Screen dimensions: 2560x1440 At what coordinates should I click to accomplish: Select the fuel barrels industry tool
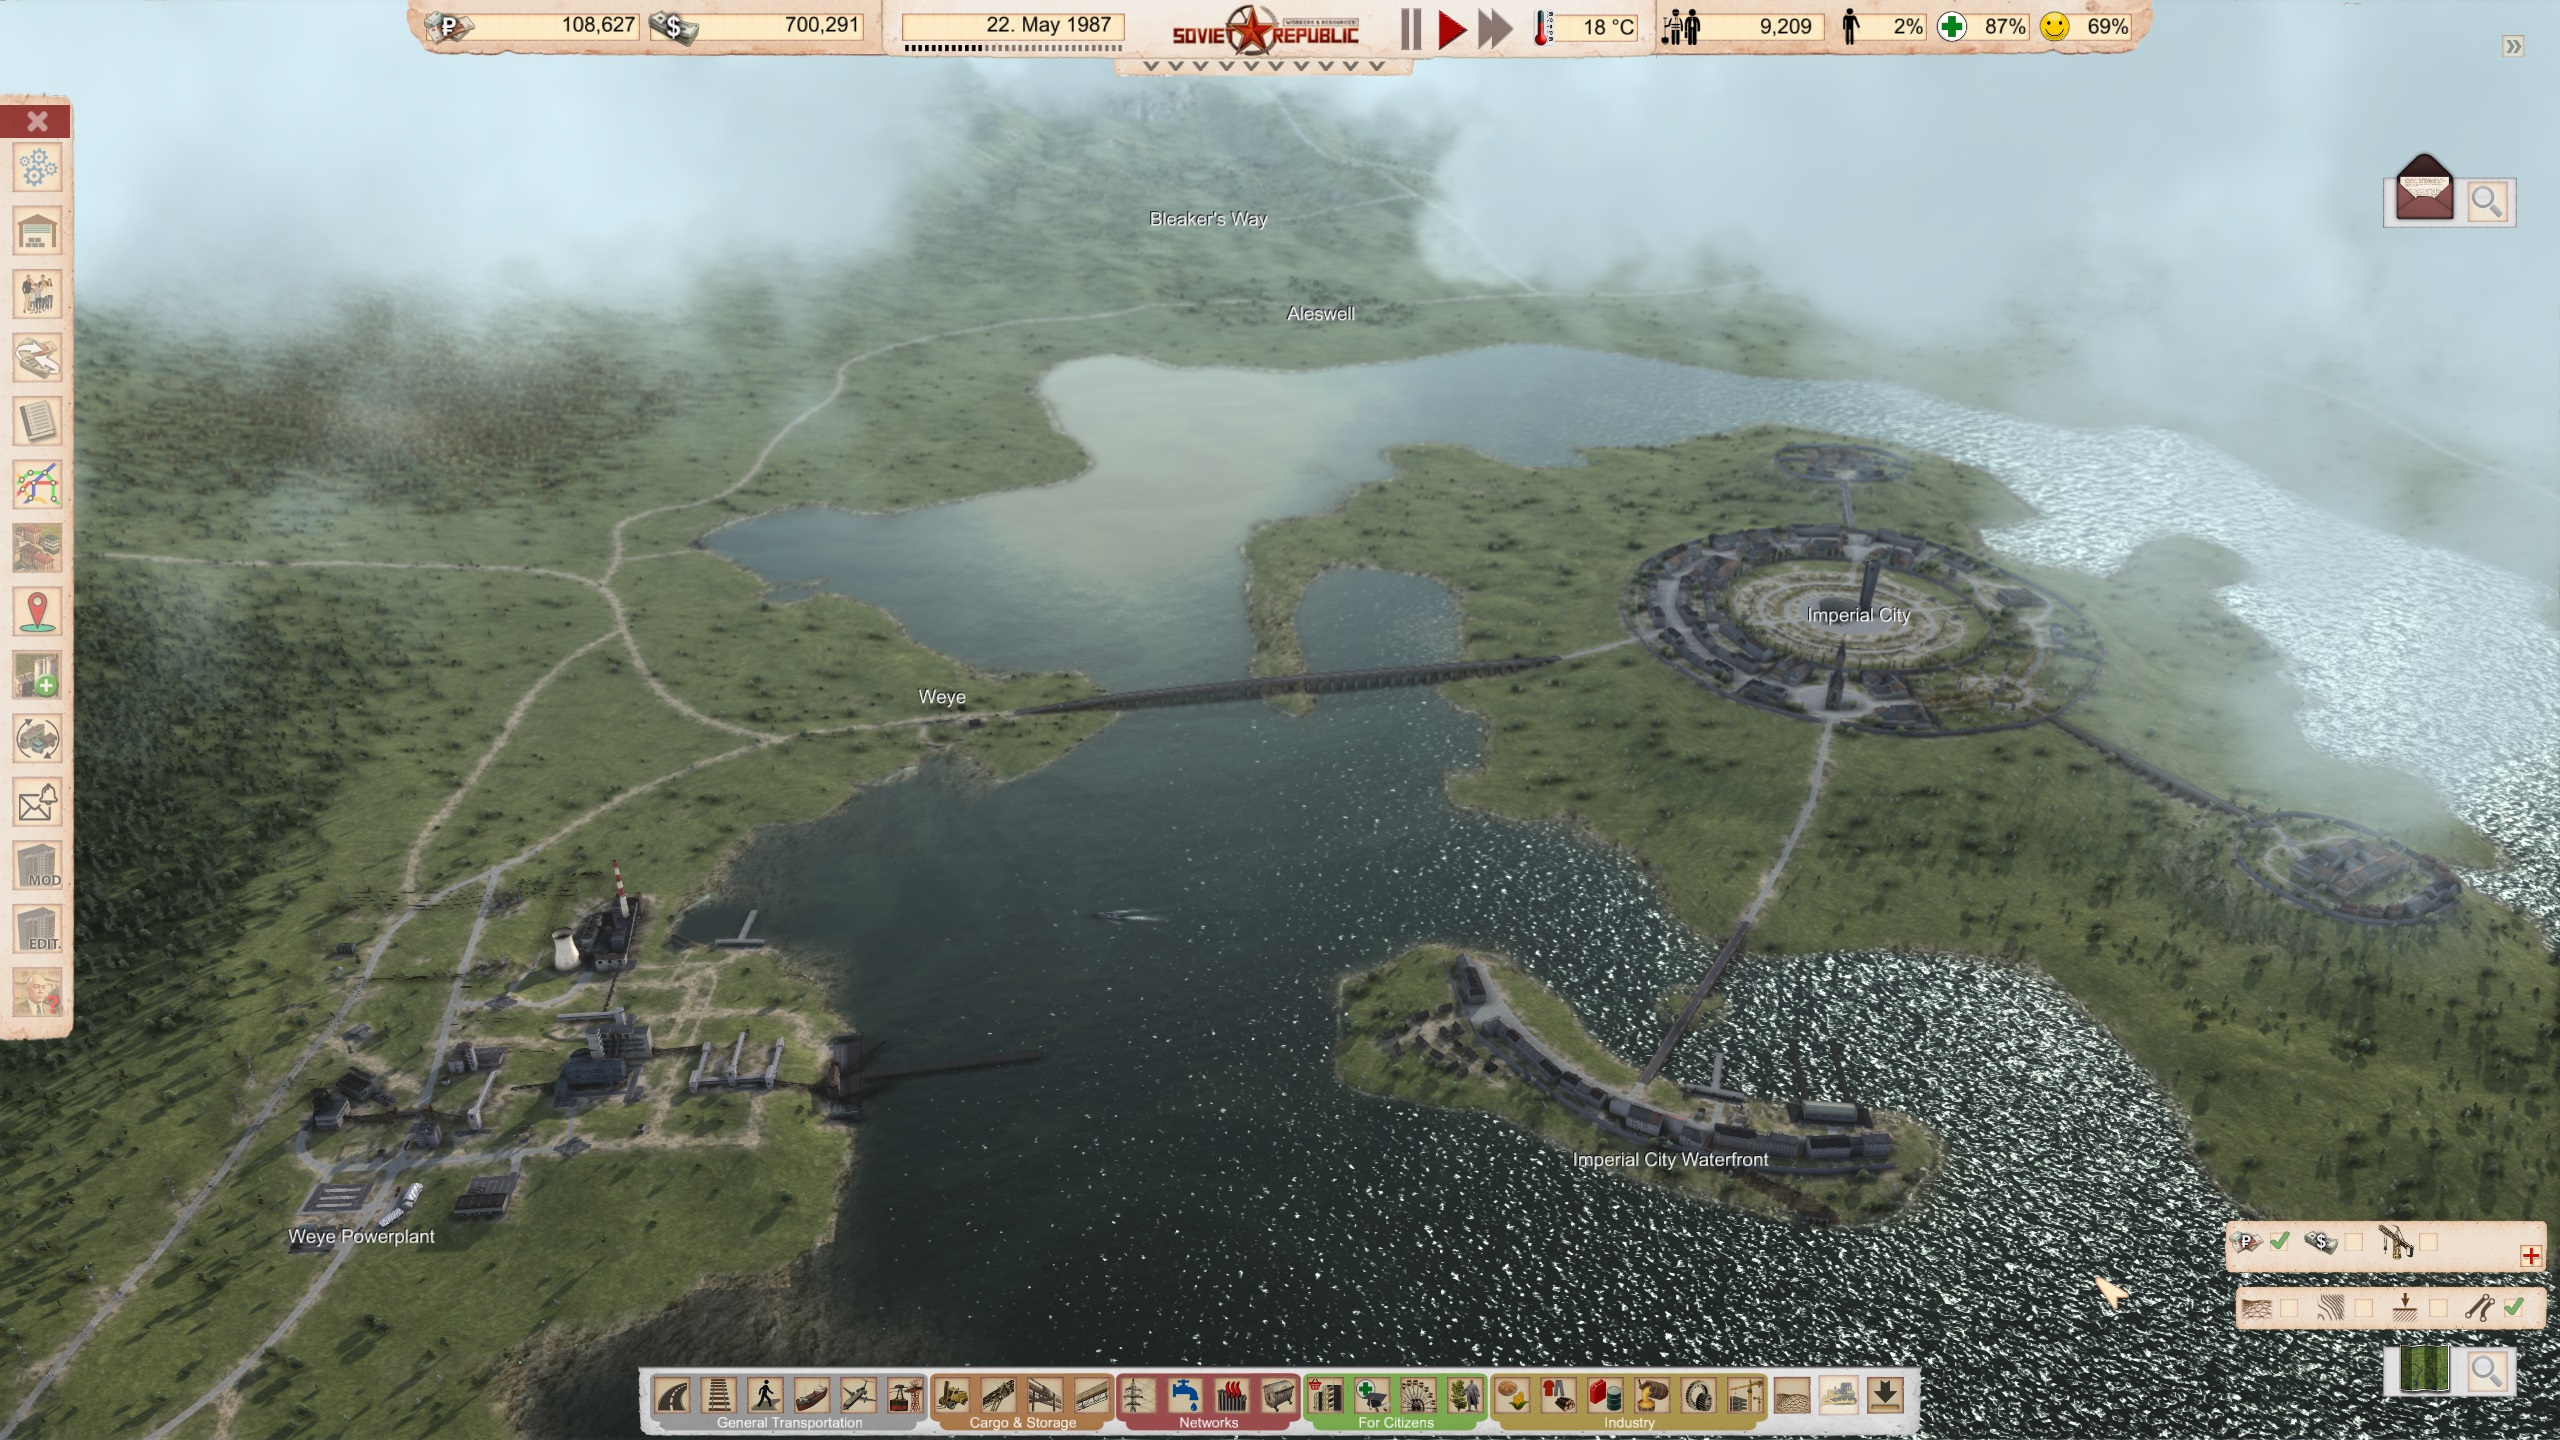1606,1395
